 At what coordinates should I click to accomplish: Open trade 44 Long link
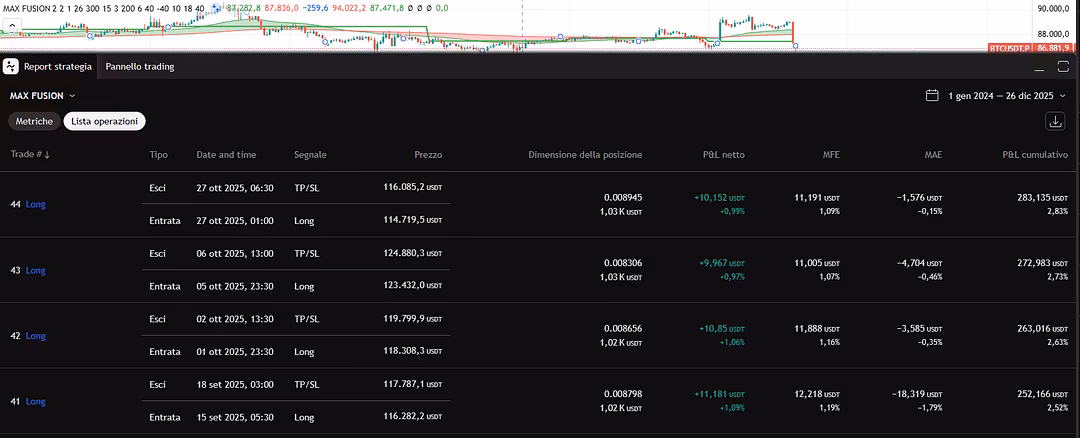36,204
